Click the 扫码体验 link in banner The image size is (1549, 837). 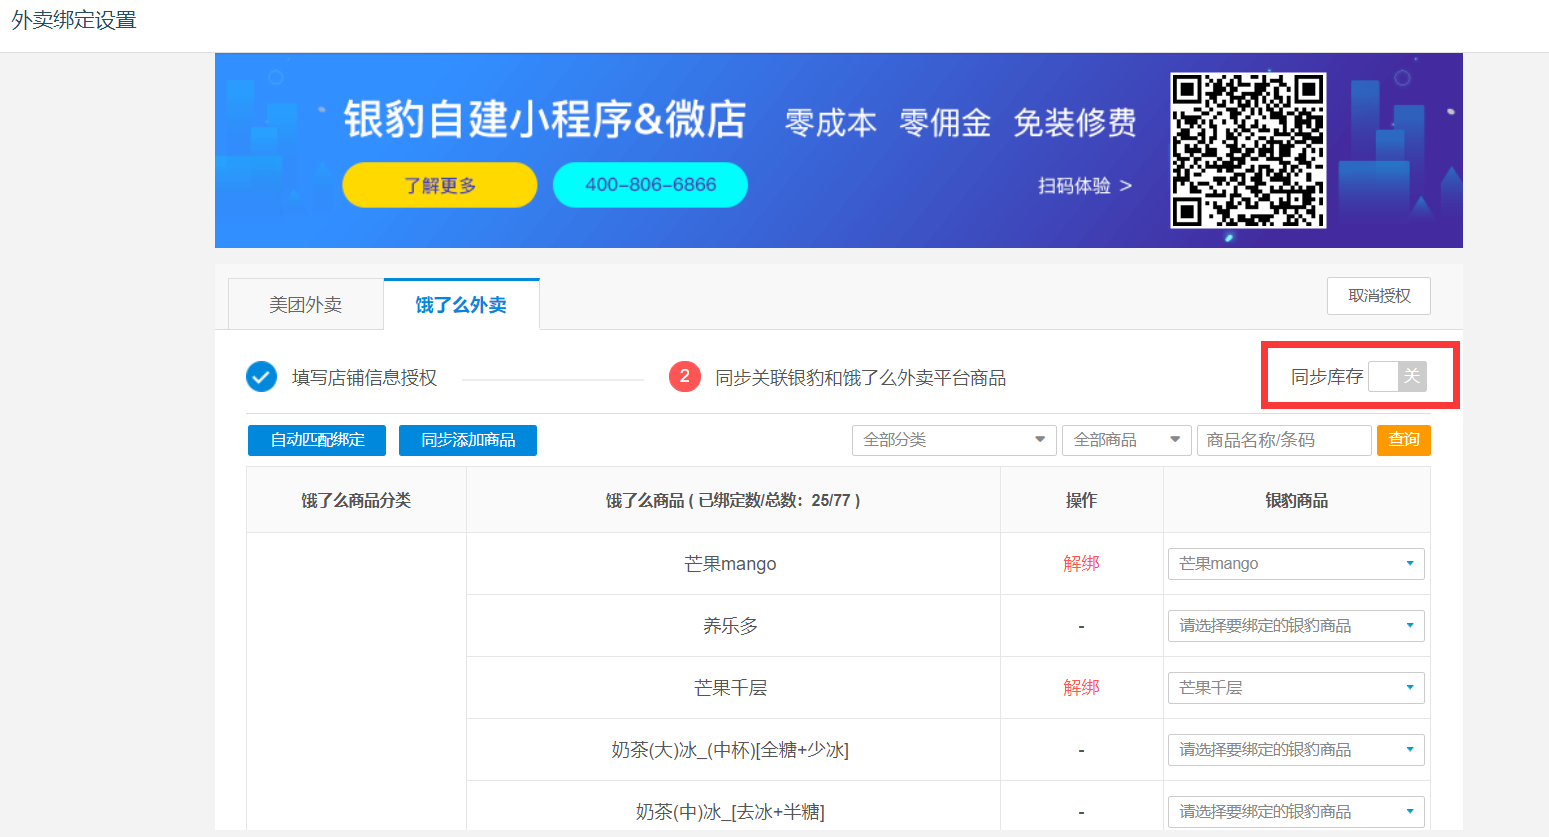tap(1084, 186)
